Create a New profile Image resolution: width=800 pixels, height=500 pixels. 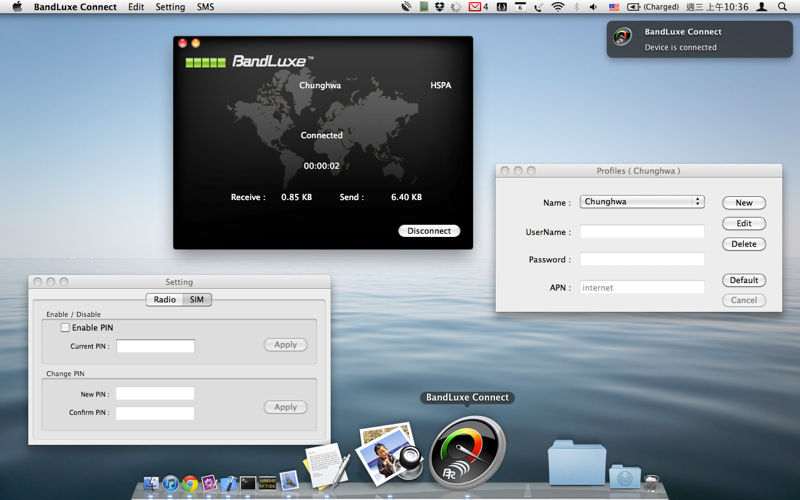click(x=744, y=203)
